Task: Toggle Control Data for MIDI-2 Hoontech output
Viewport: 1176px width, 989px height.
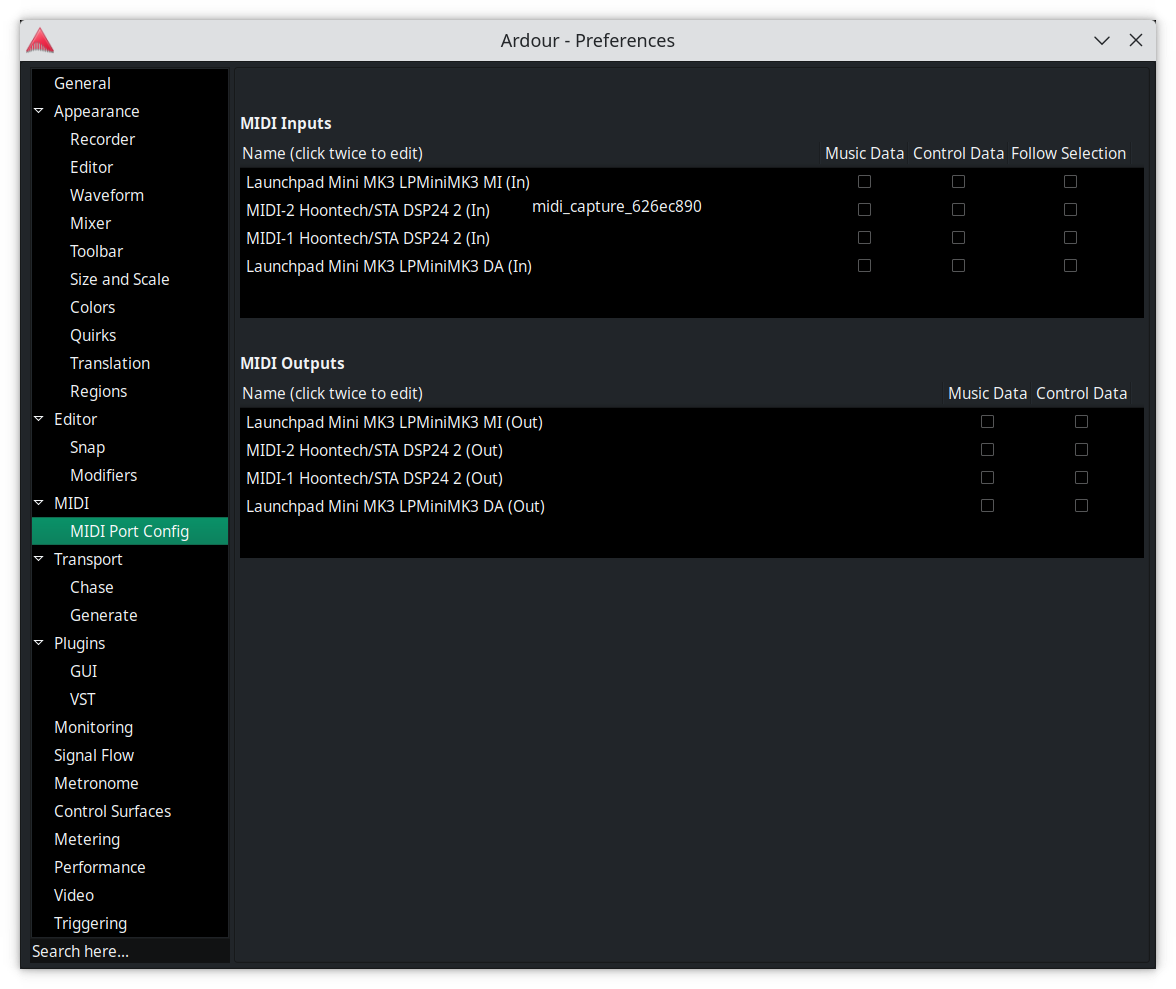Action: tap(1081, 450)
